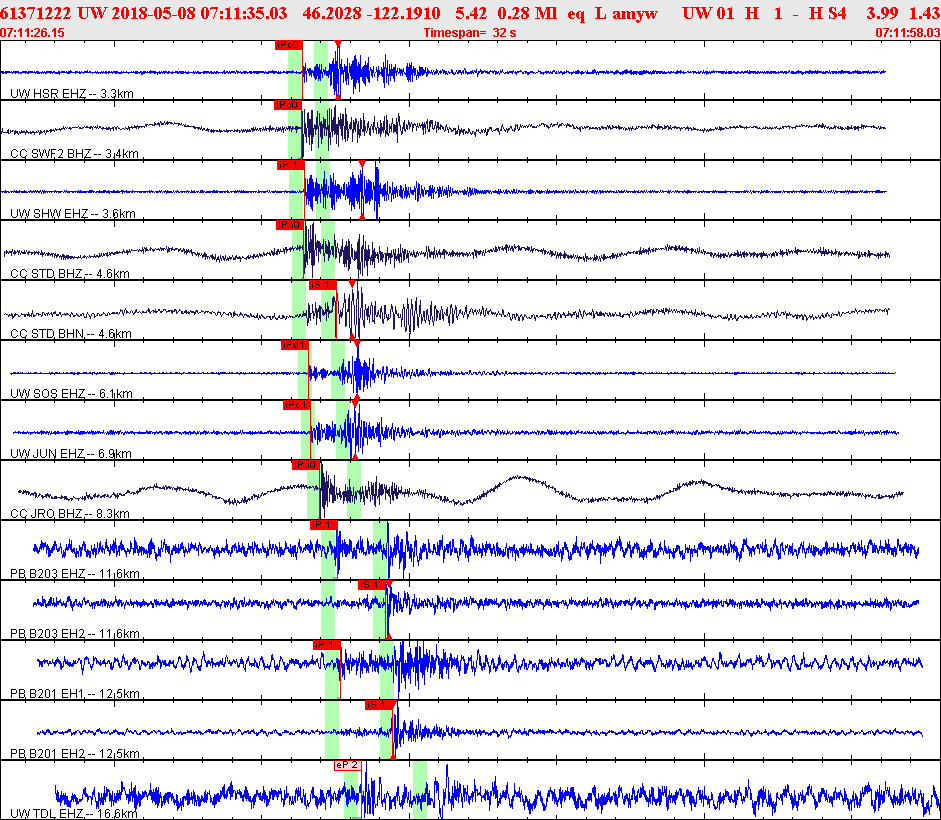Click the CC JRO BHZ waveform panel

click(470, 490)
